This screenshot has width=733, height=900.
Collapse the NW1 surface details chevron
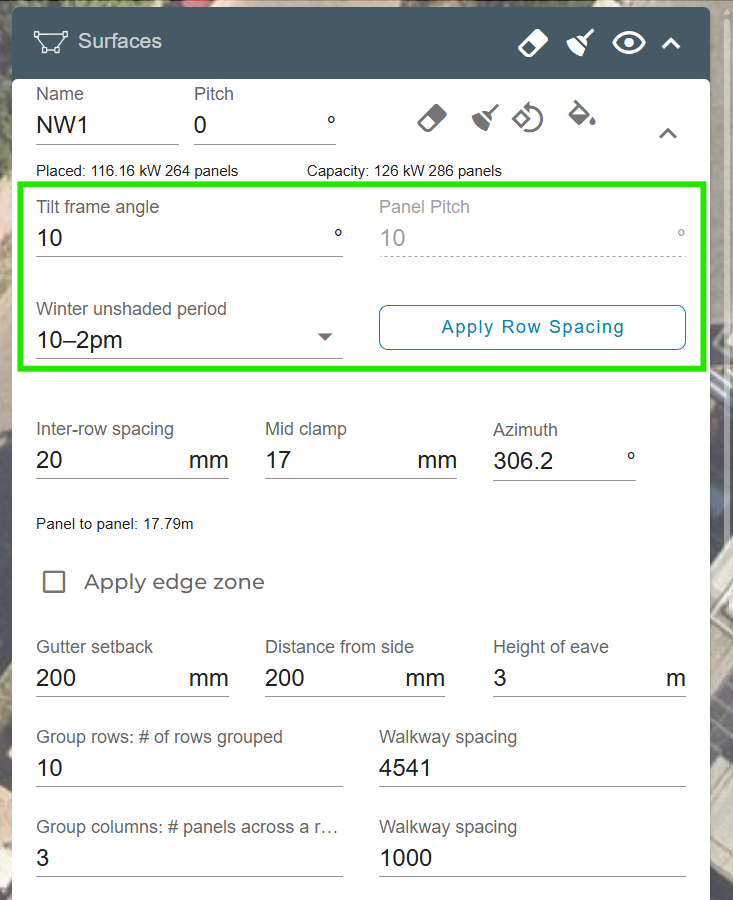(668, 133)
